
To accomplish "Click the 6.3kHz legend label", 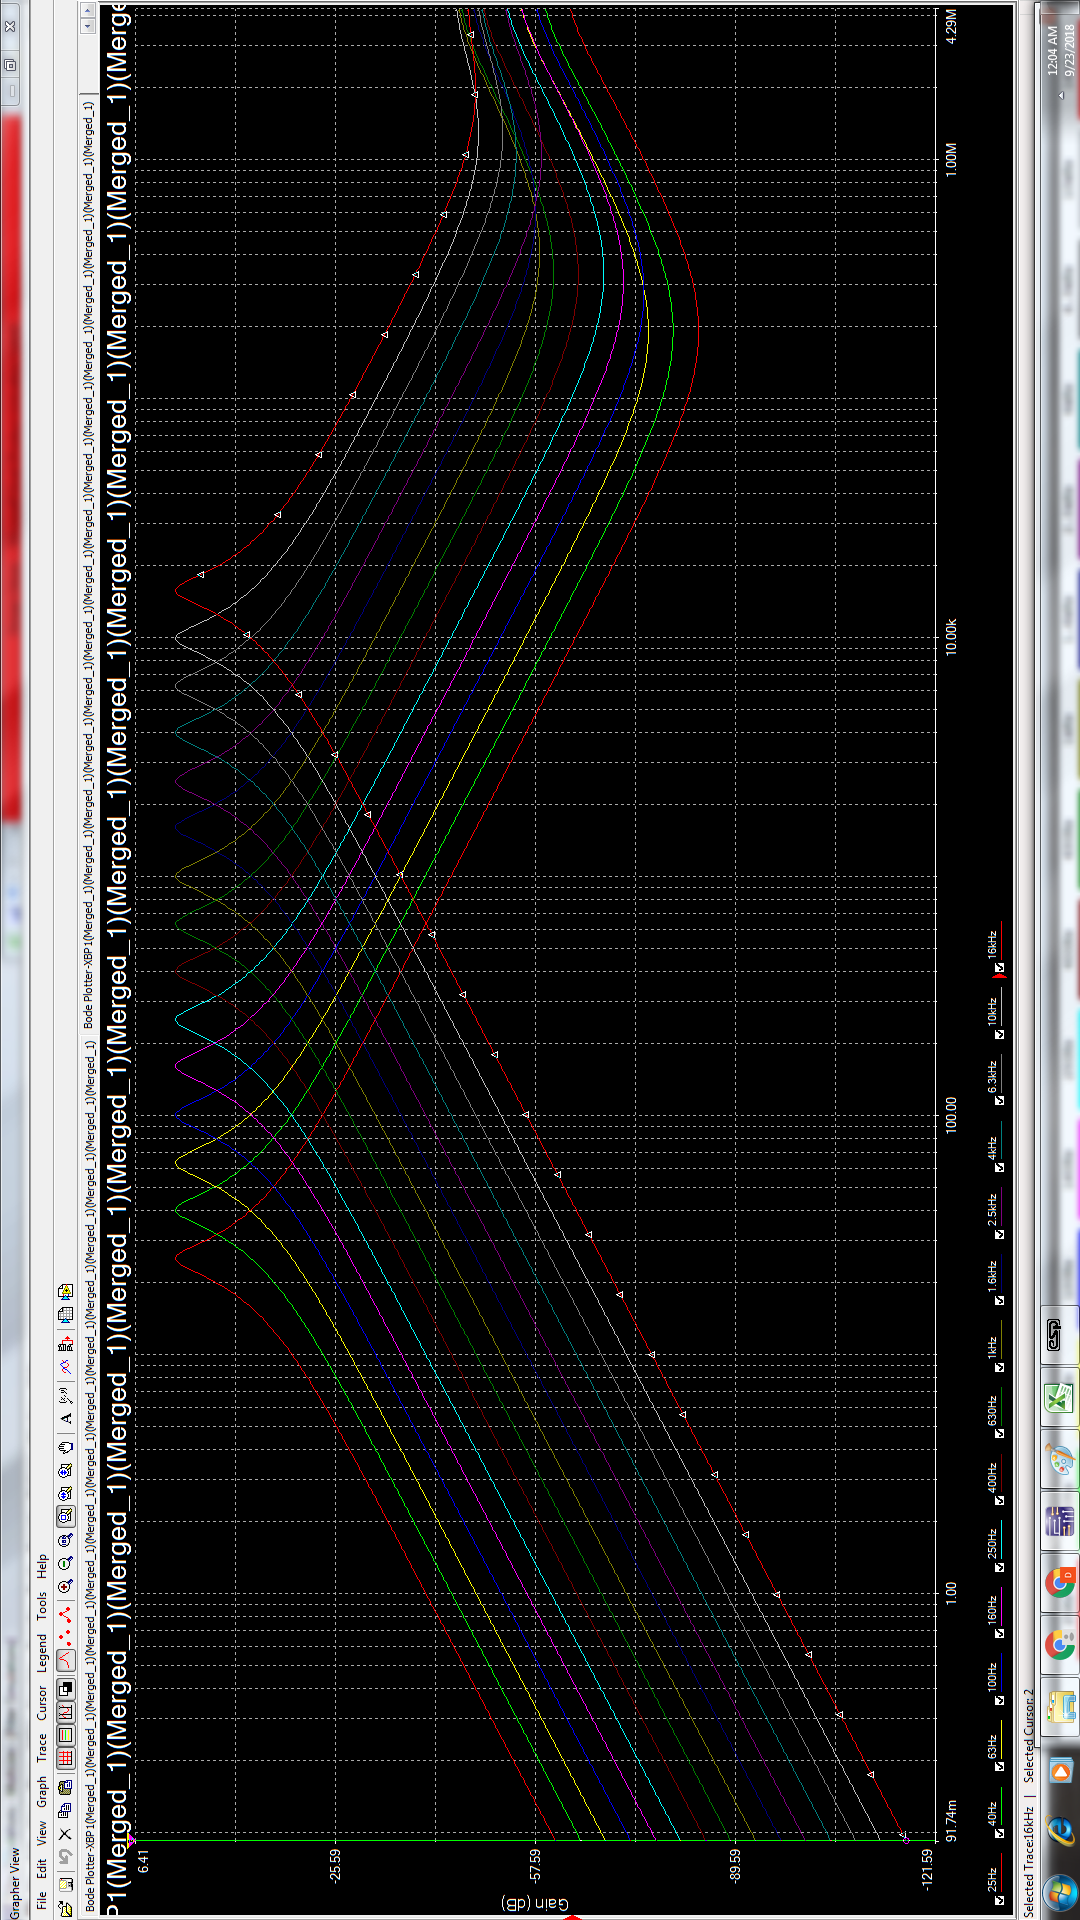I will (x=992, y=1077).
